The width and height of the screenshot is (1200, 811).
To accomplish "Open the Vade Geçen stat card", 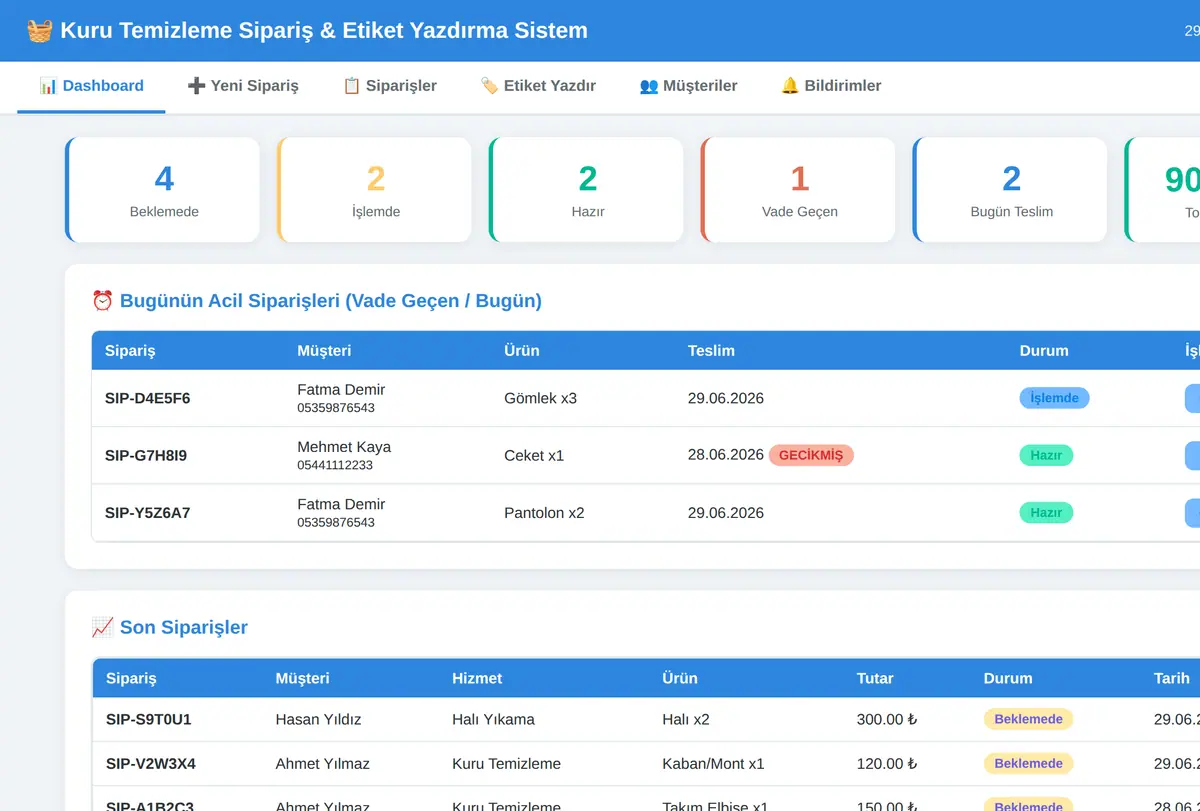I will [x=799, y=190].
